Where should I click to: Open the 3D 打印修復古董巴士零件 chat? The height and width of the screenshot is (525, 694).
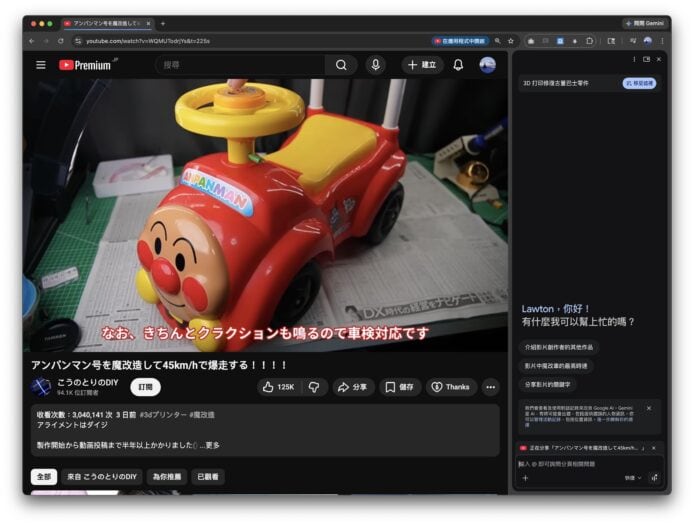[556, 83]
